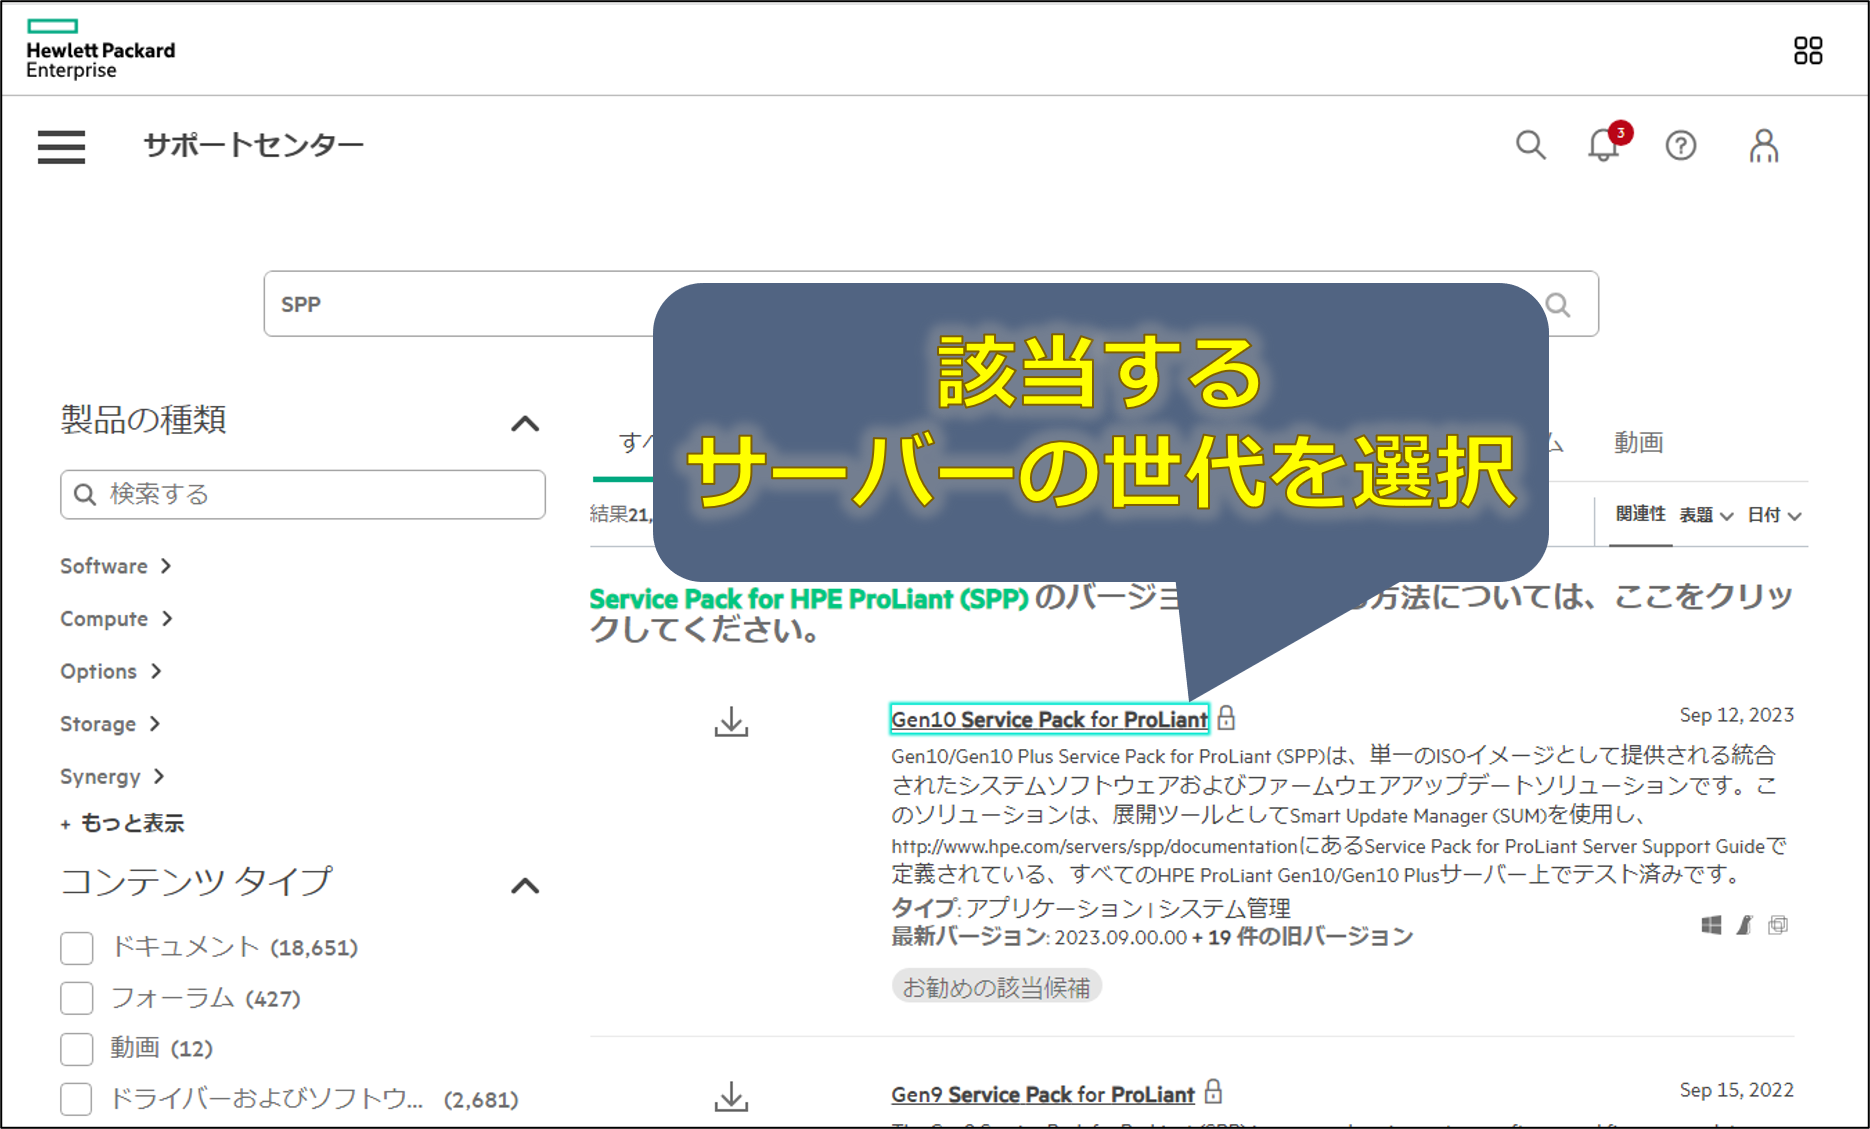The image size is (1870, 1129).
Task: Click the Hewlett Packard Enterprise logo
Action: pos(100,49)
